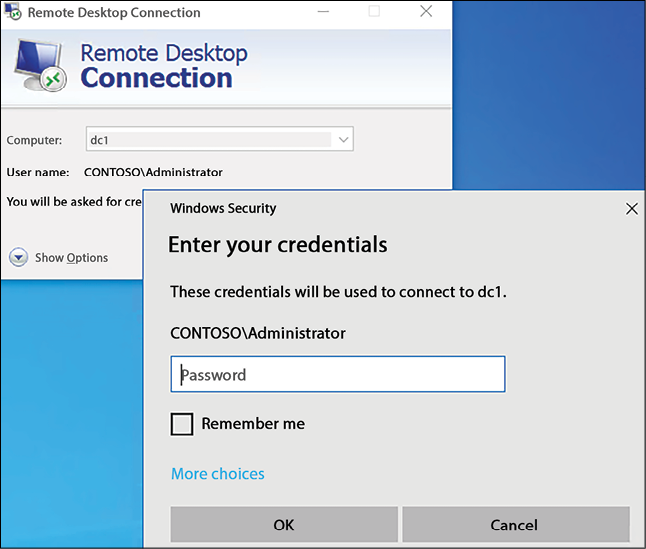Close the Remote Desktop Connection window
This screenshot has height=549, width=646.
[426, 11]
